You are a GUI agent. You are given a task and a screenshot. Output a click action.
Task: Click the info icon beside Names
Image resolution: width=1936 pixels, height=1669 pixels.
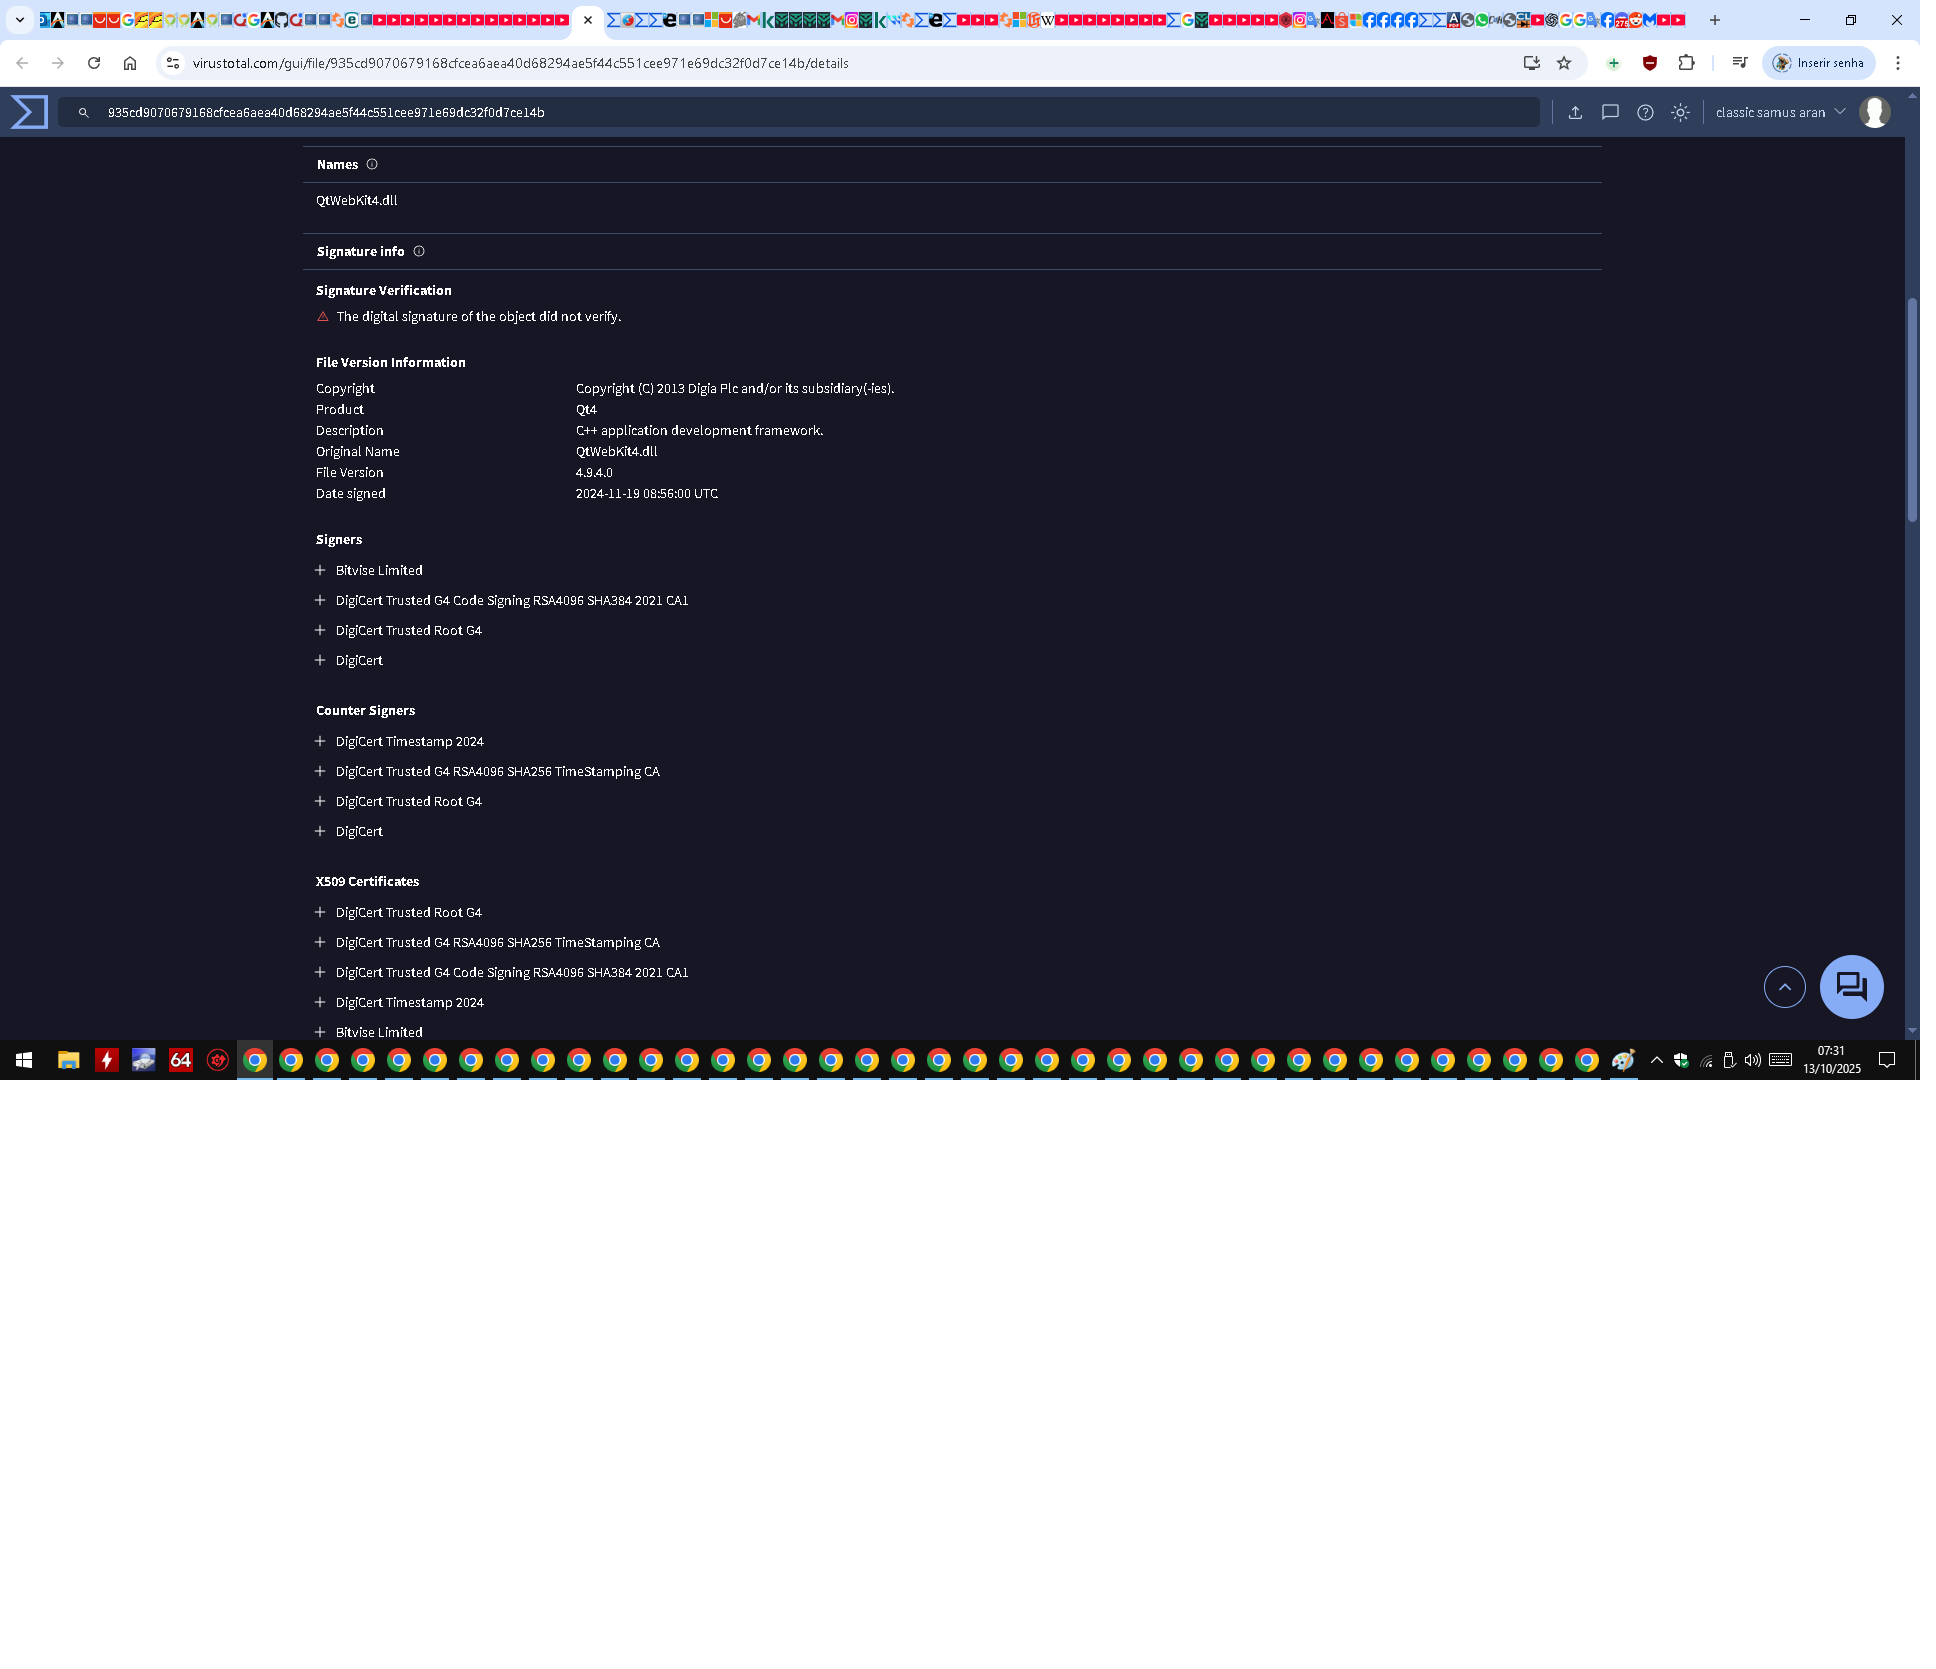[372, 164]
